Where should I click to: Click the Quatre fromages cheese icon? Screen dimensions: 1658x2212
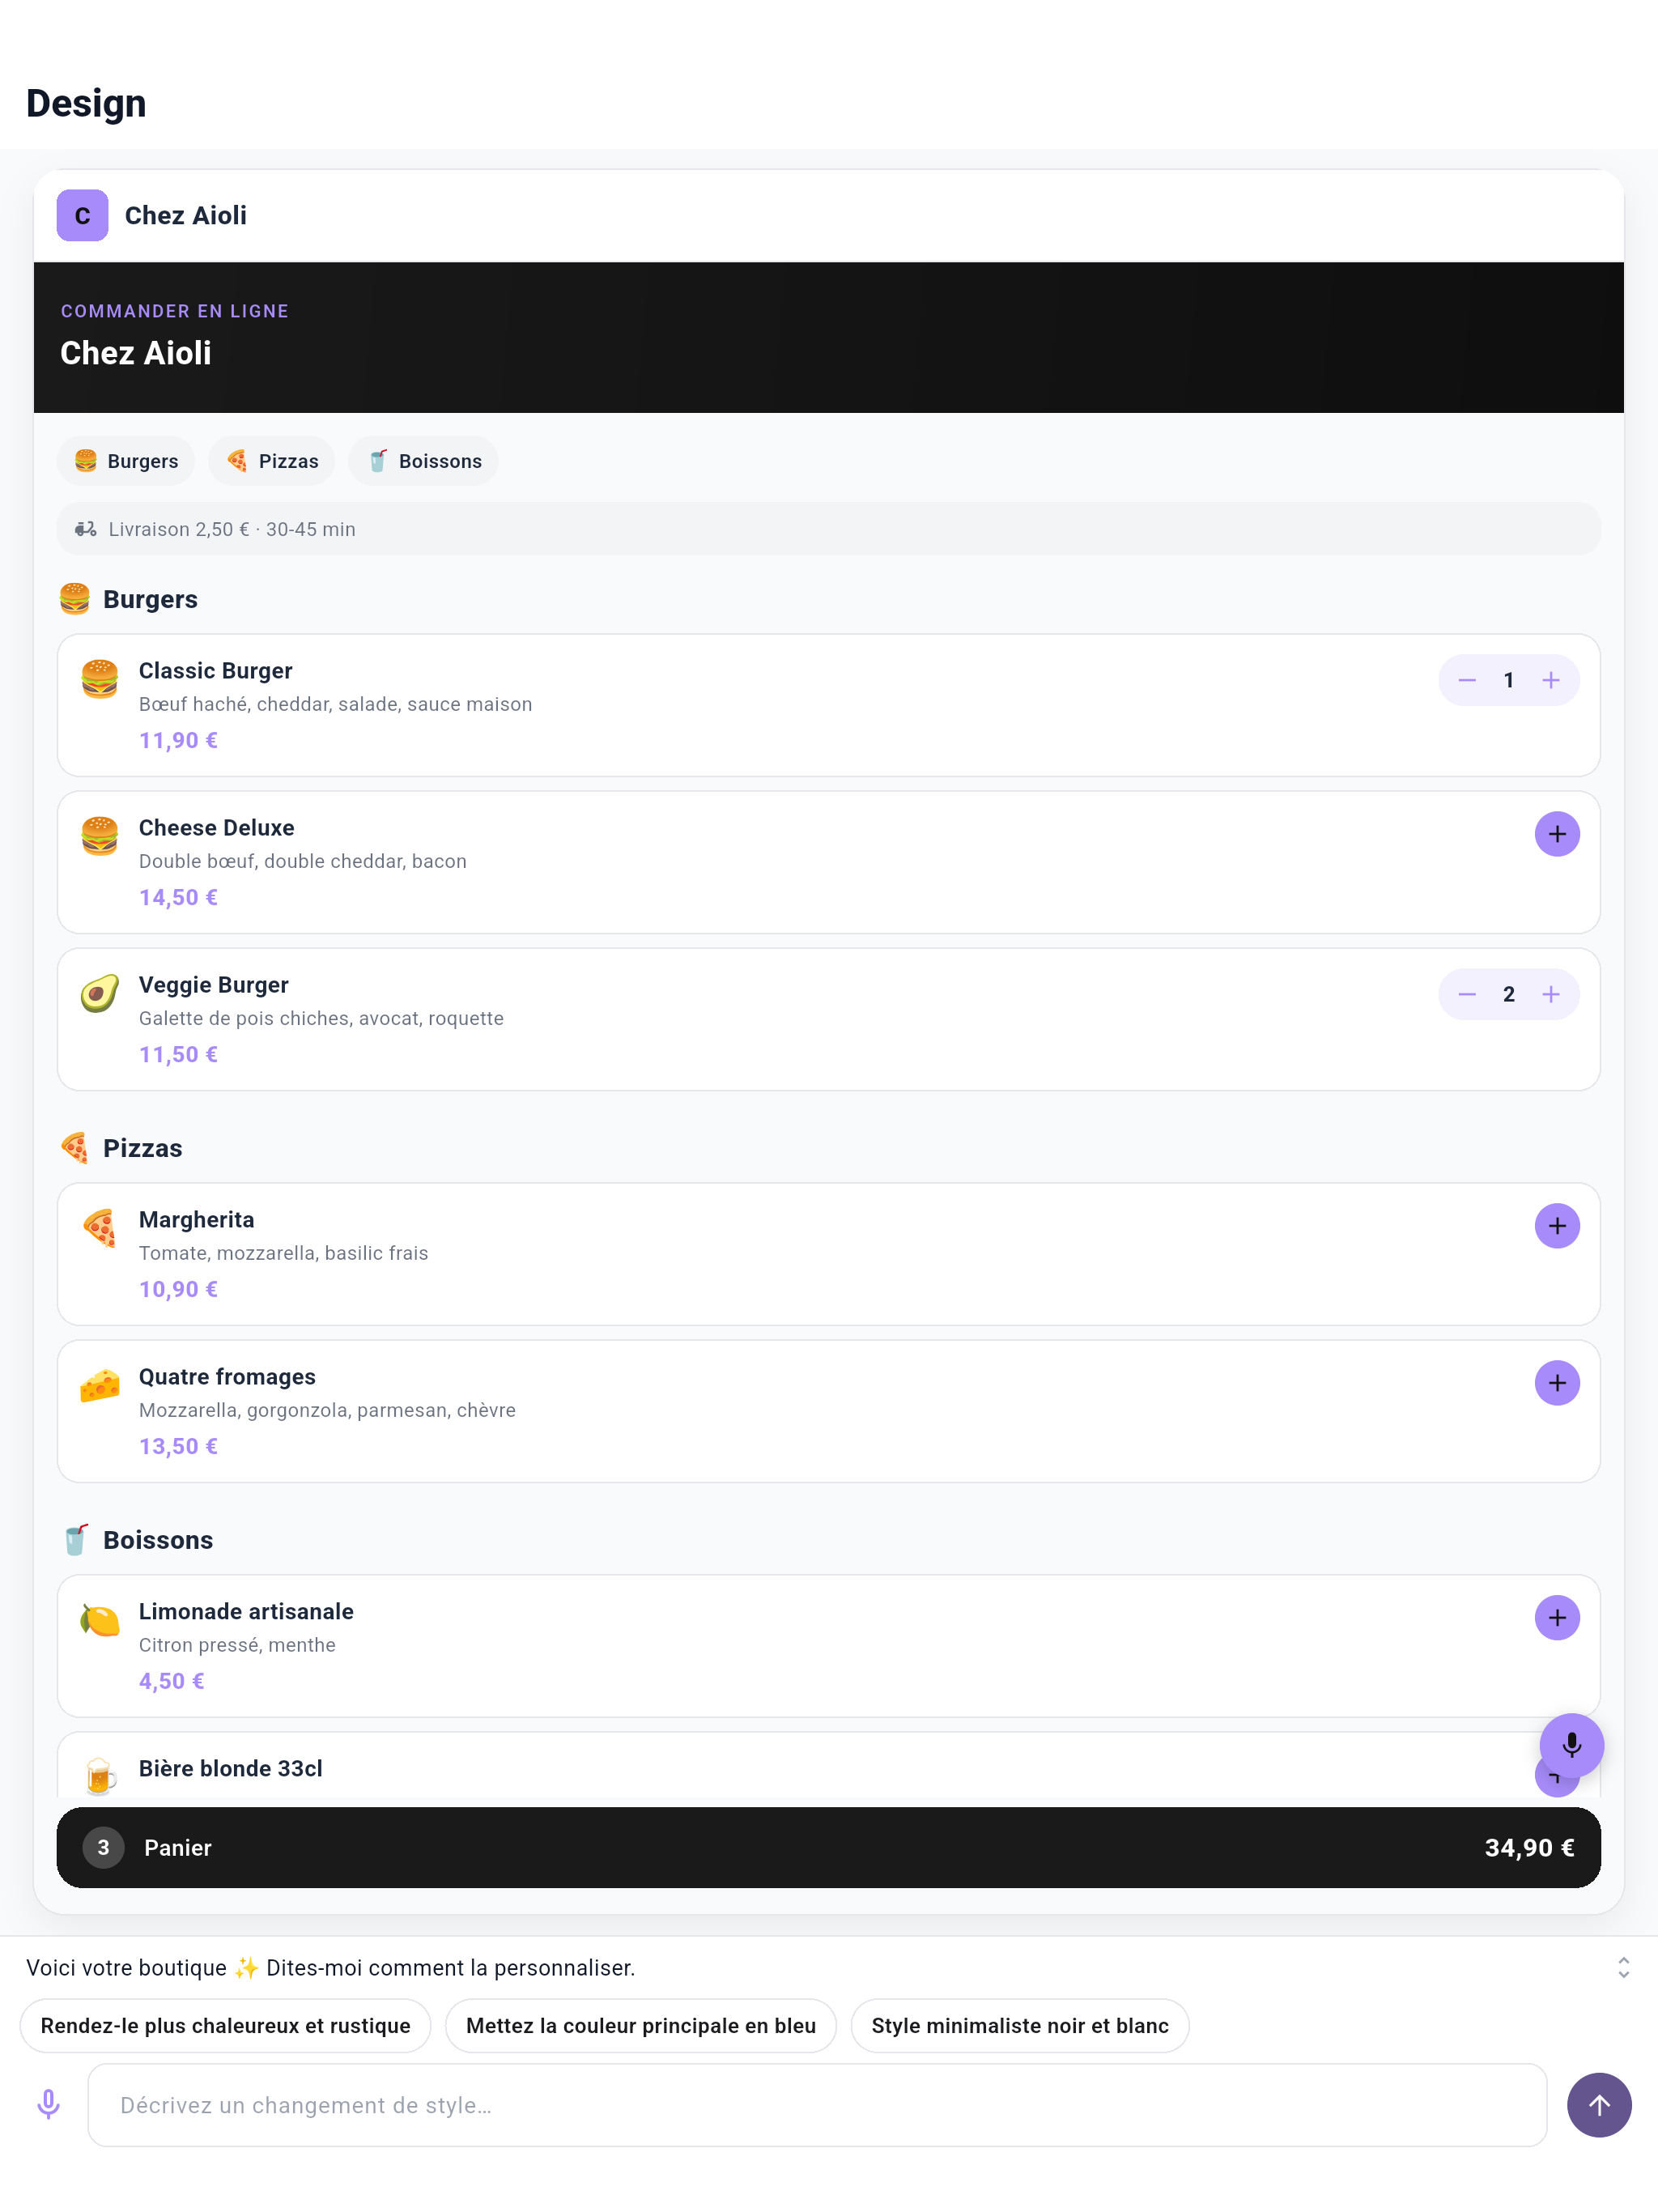[100, 1386]
